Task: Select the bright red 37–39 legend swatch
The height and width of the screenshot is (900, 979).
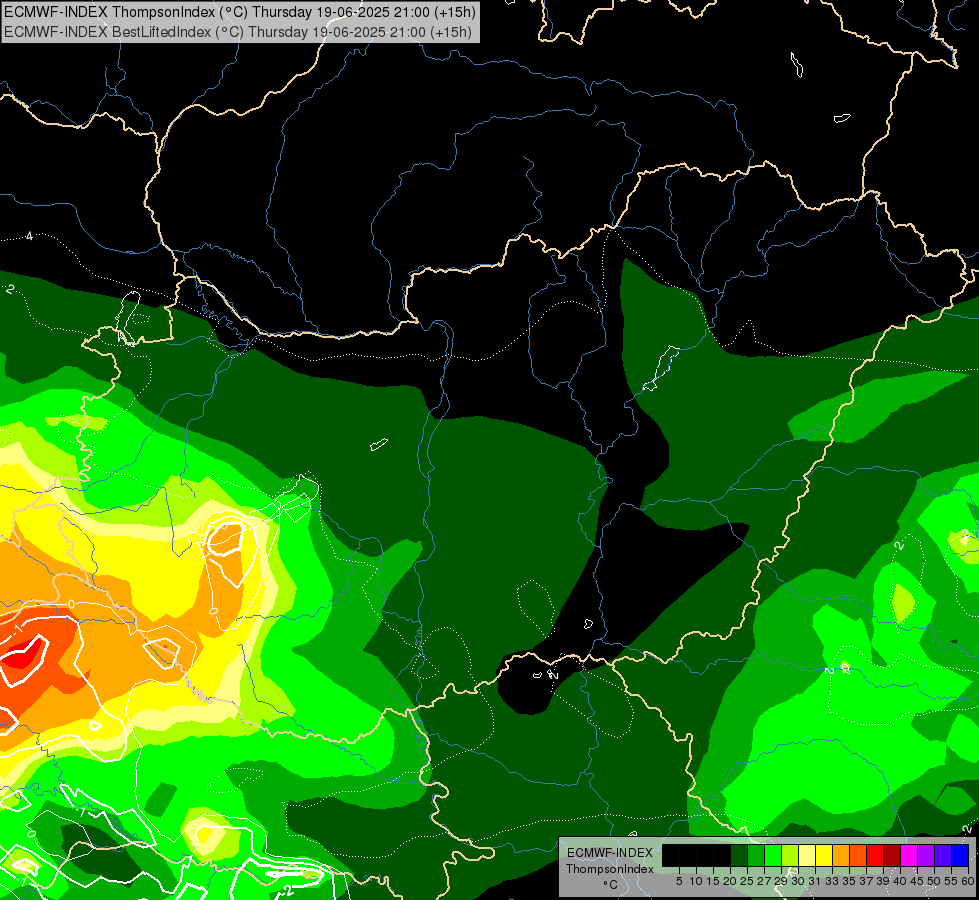Action: (x=875, y=855)
